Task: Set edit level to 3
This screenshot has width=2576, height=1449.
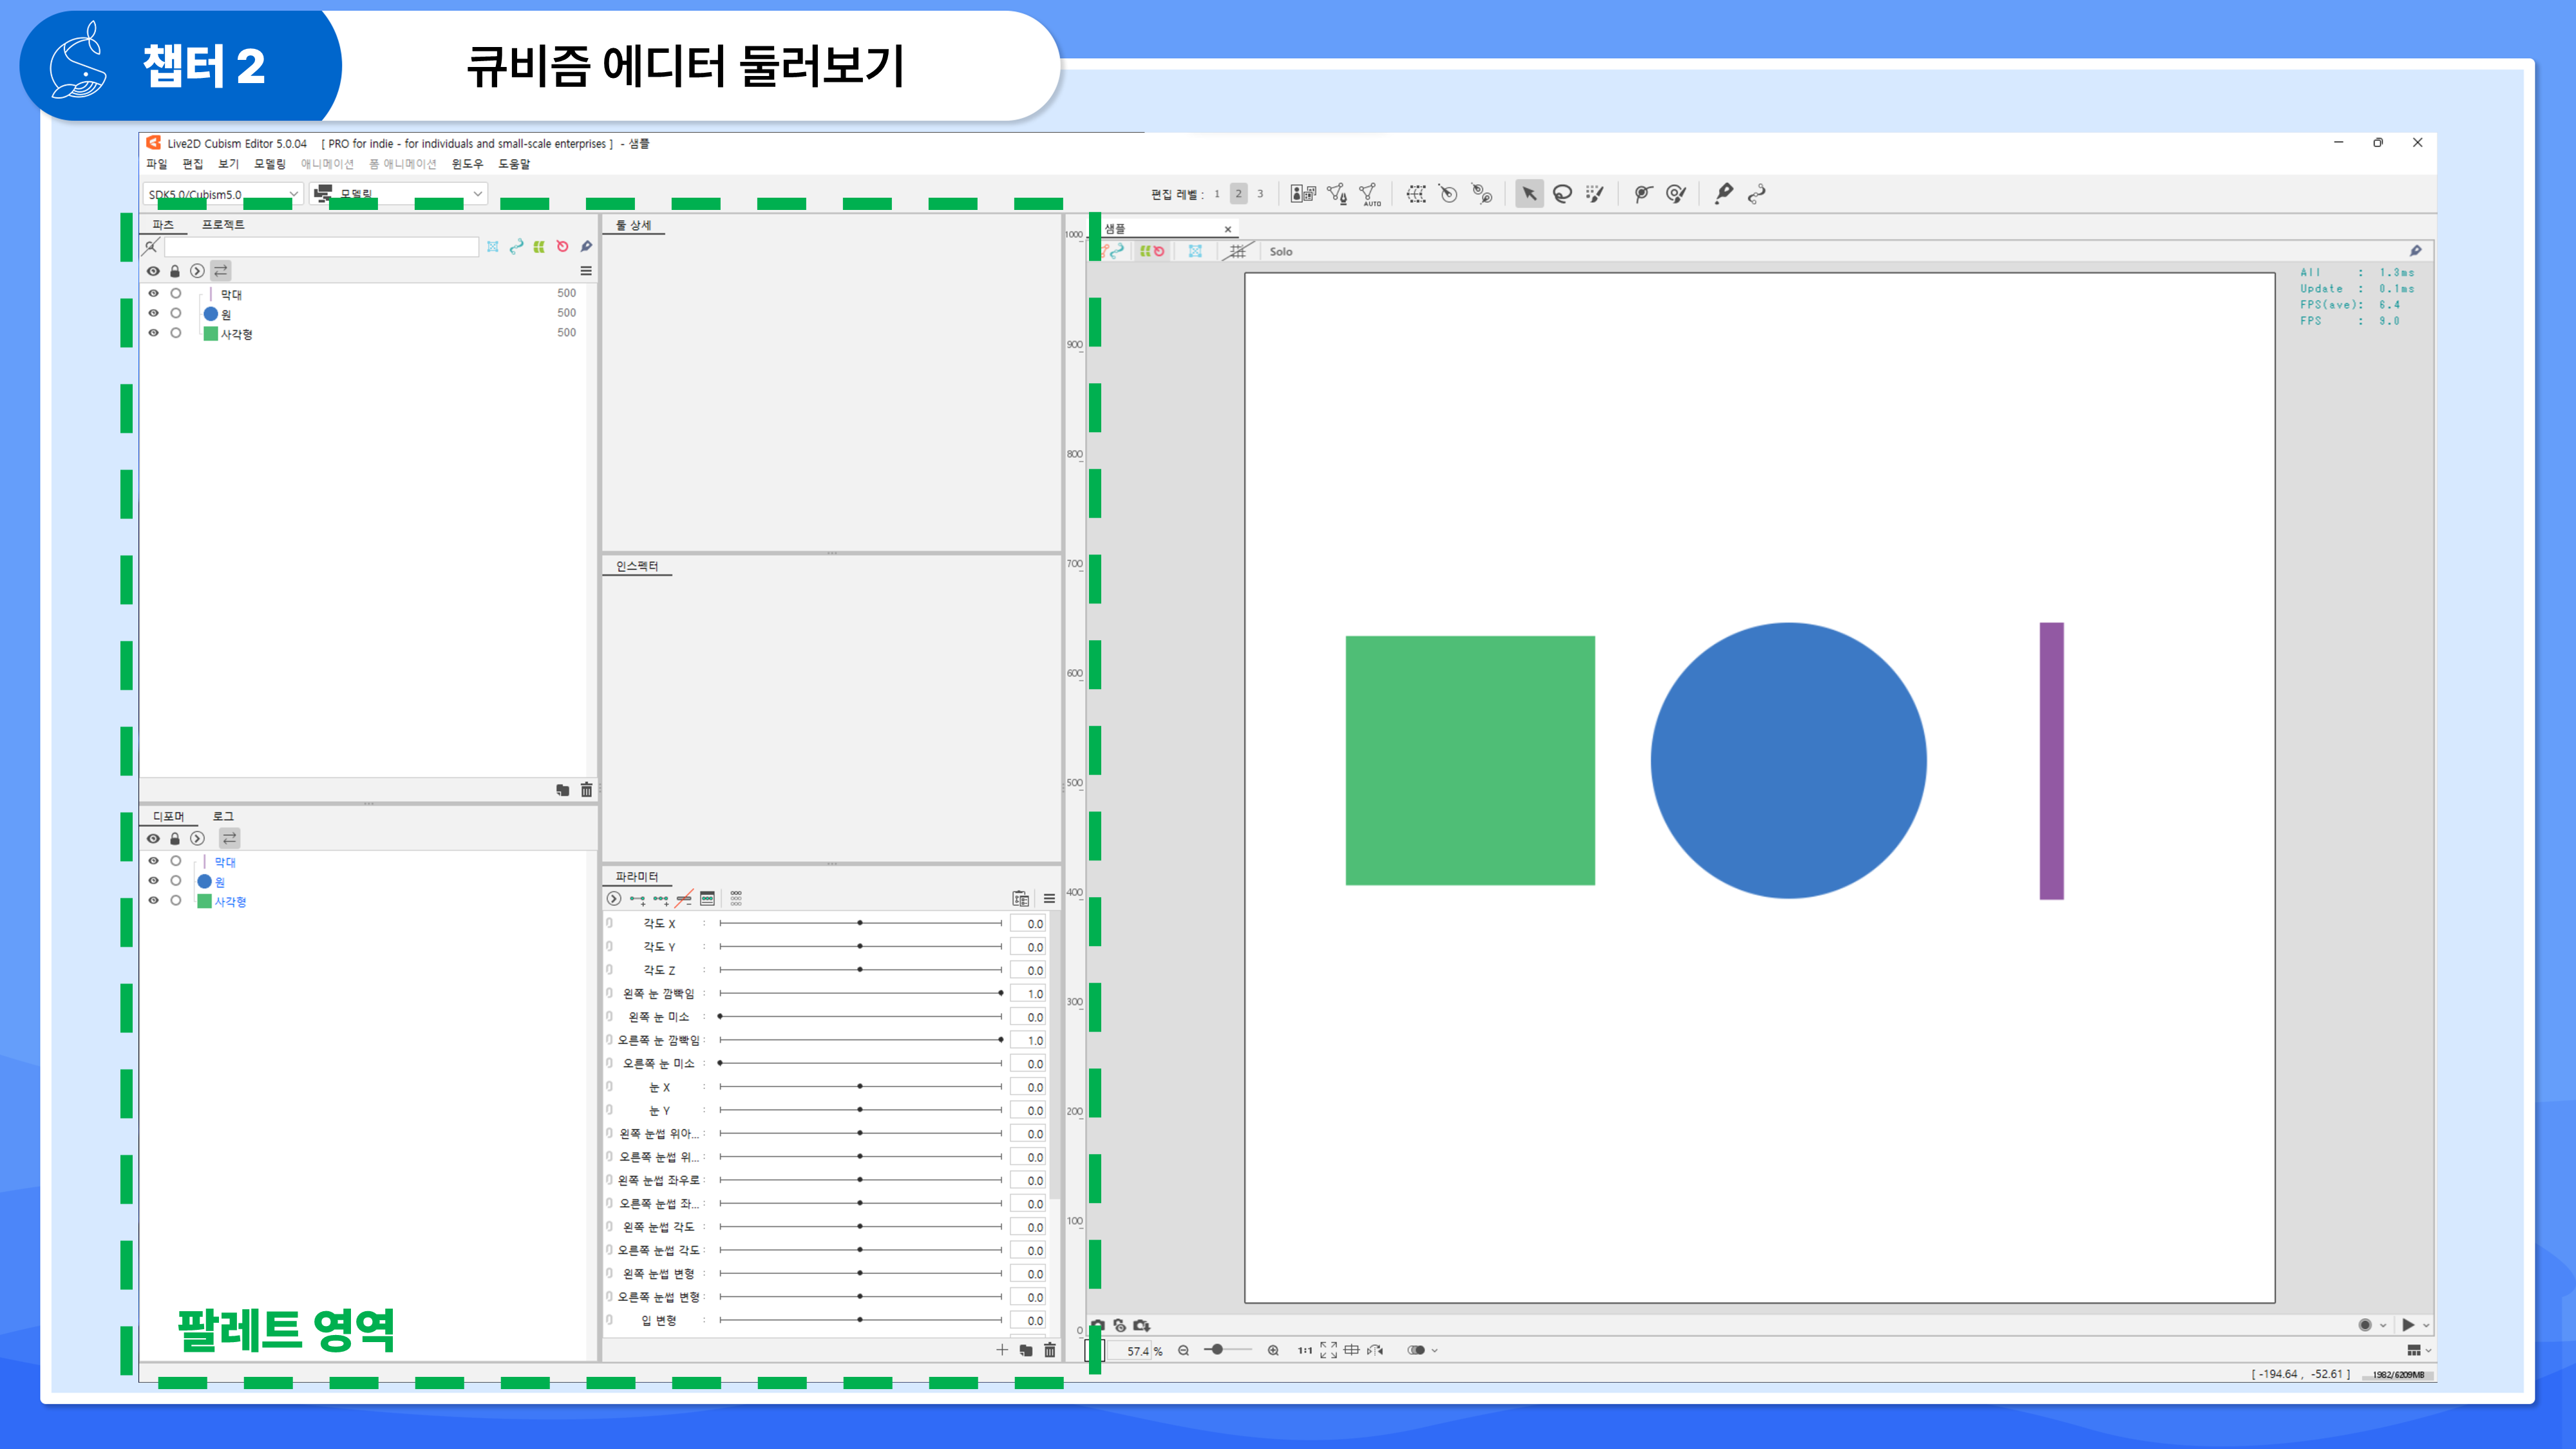Action: pyautogui.click(x=1260, y=194)
